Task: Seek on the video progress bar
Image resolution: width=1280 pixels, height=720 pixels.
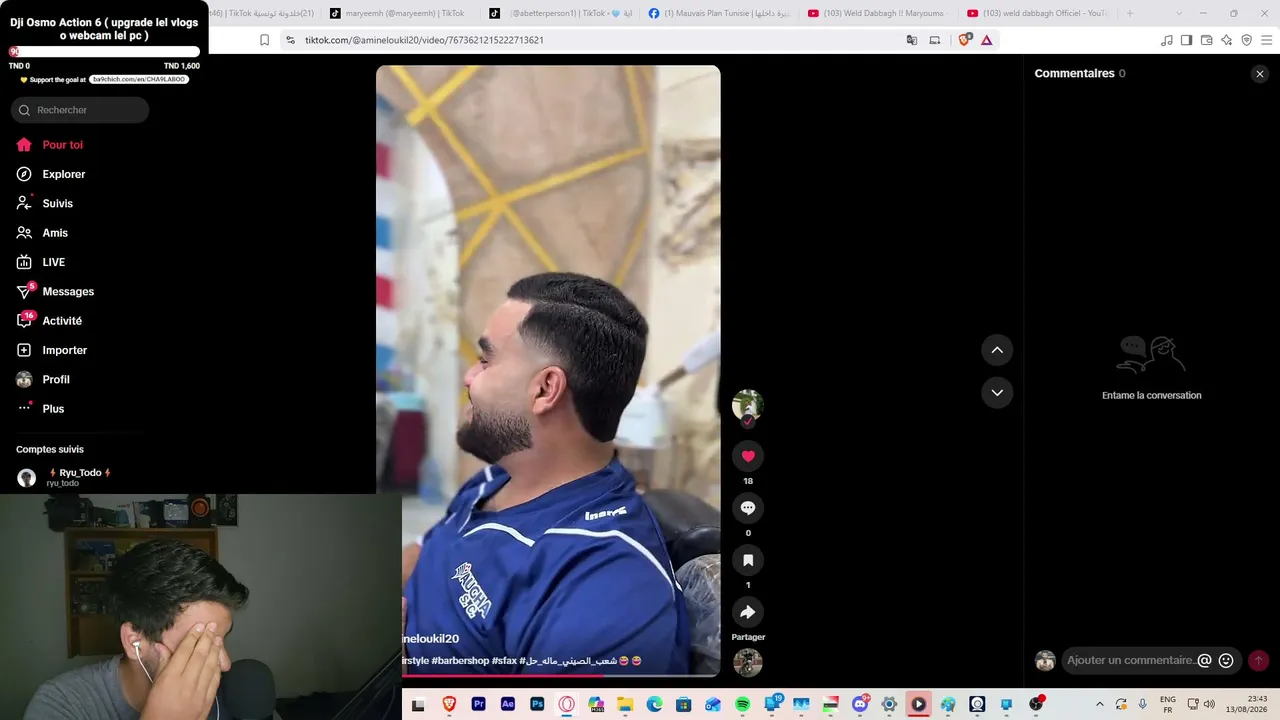Action: click(548, 675)
